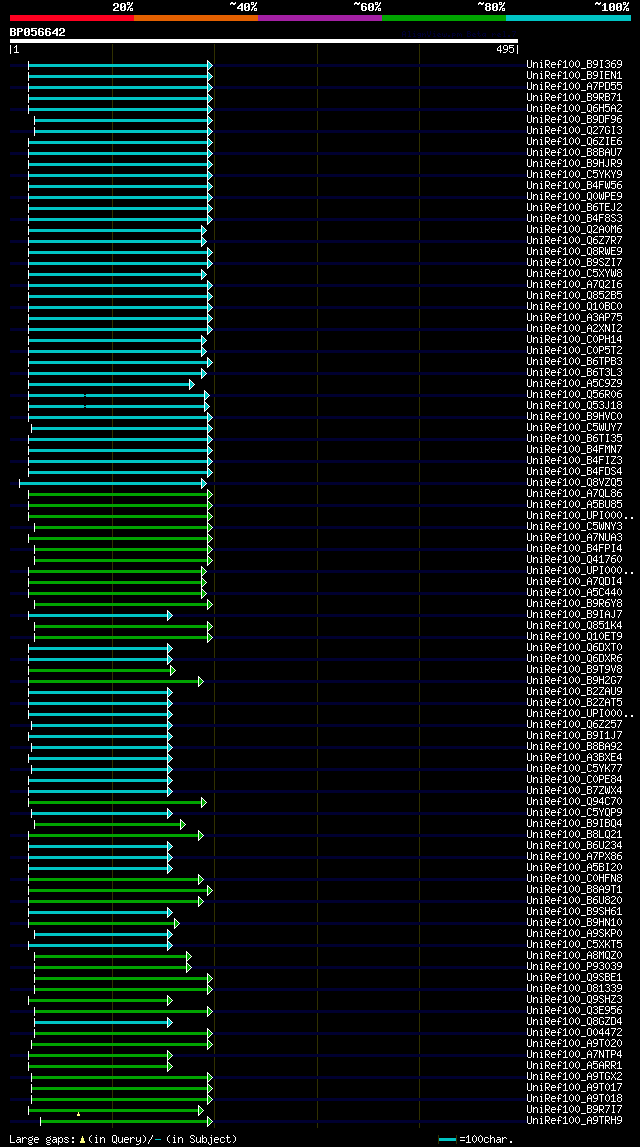
Task: Open the UniRef100_Q852B5 entry
Action: 574,296
